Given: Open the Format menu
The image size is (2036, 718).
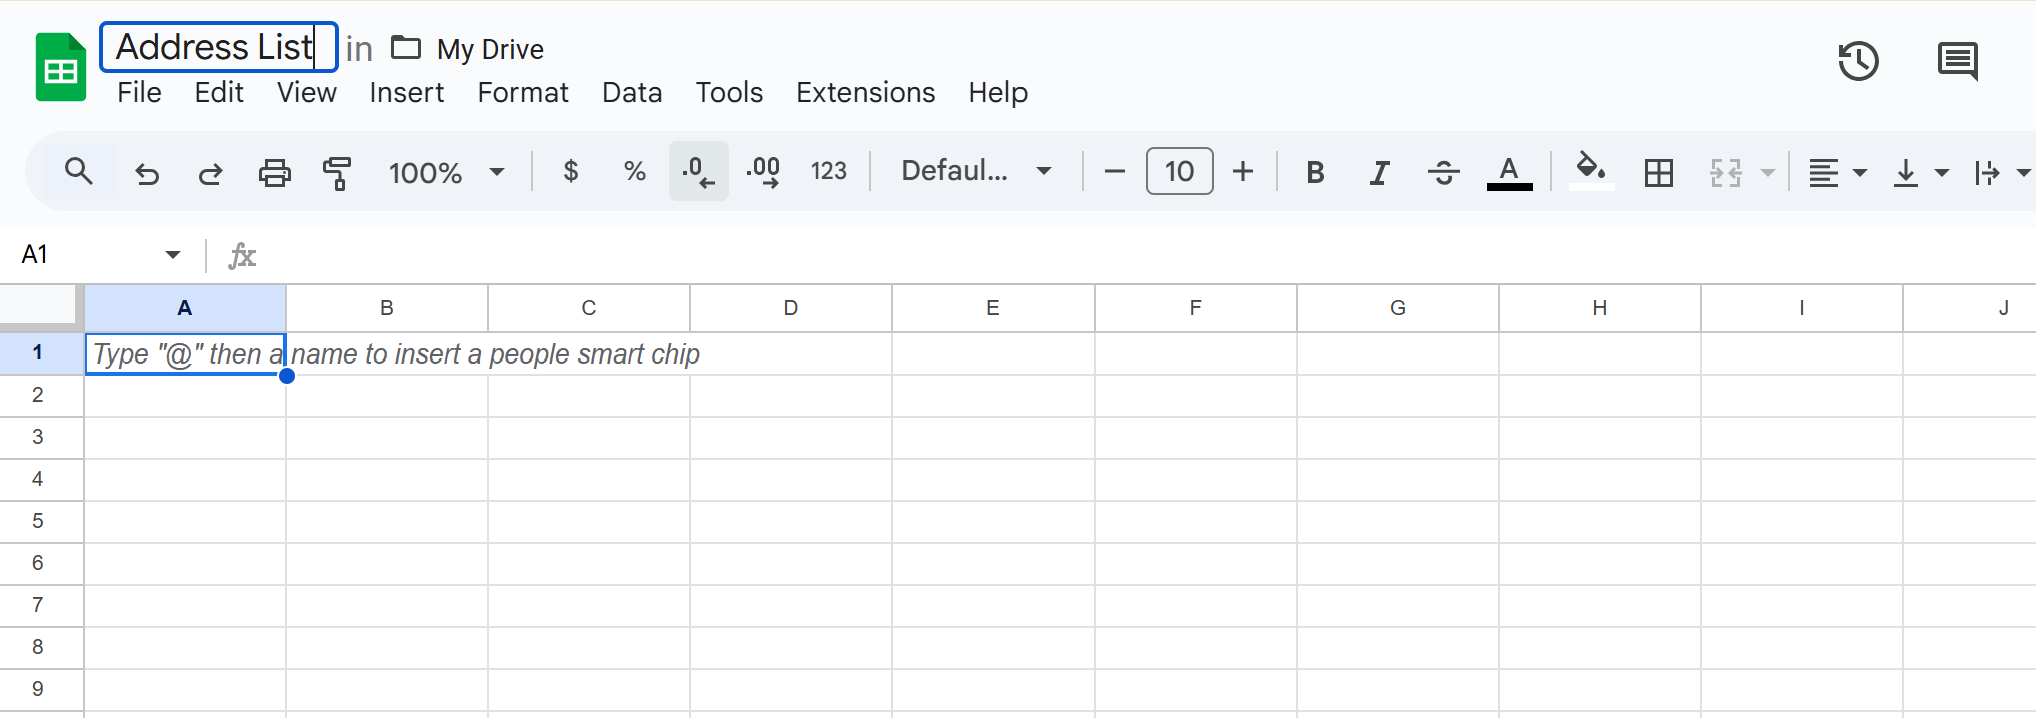Looking at the screenshot, I should coord(522,92).
